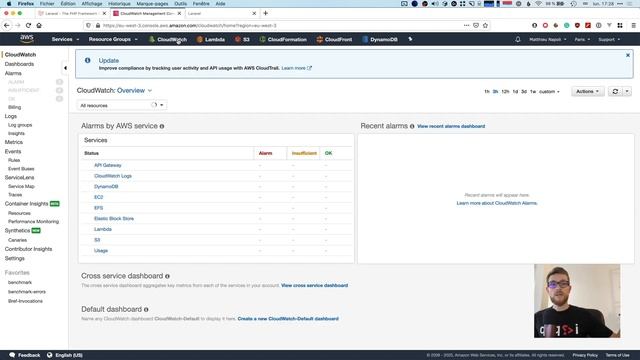This screenshot has width=640, height=360.
Task: Go back with browser back arrow
Action: 7,25
